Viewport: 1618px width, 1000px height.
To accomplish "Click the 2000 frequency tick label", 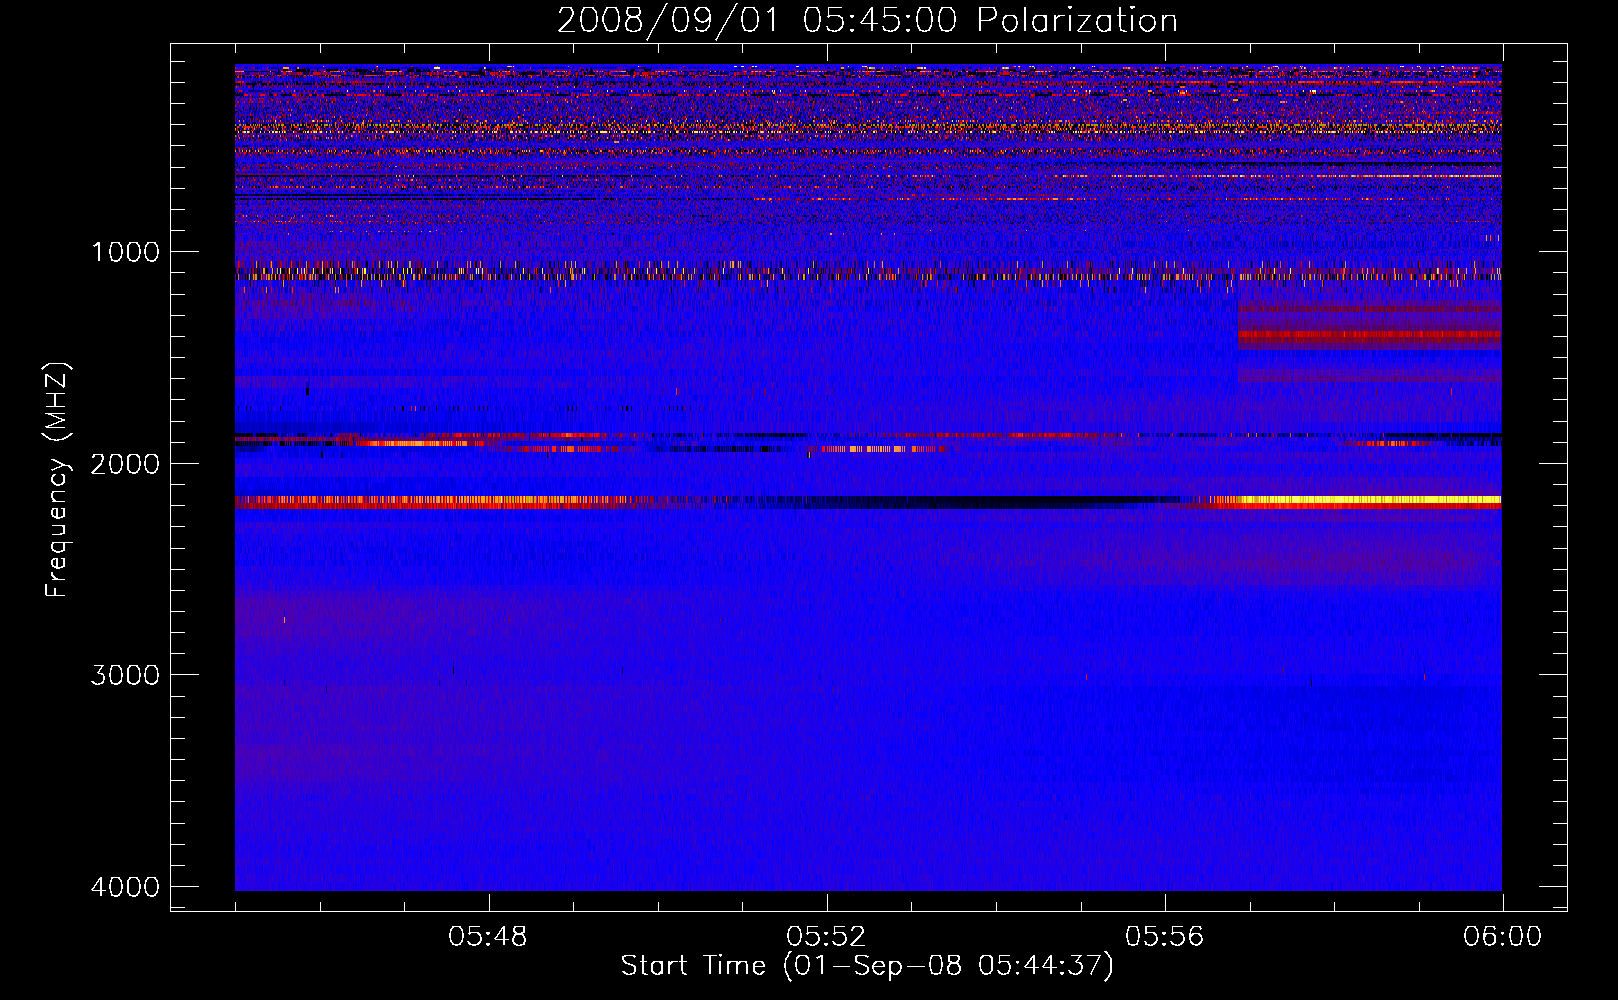I will click(125, 463).
